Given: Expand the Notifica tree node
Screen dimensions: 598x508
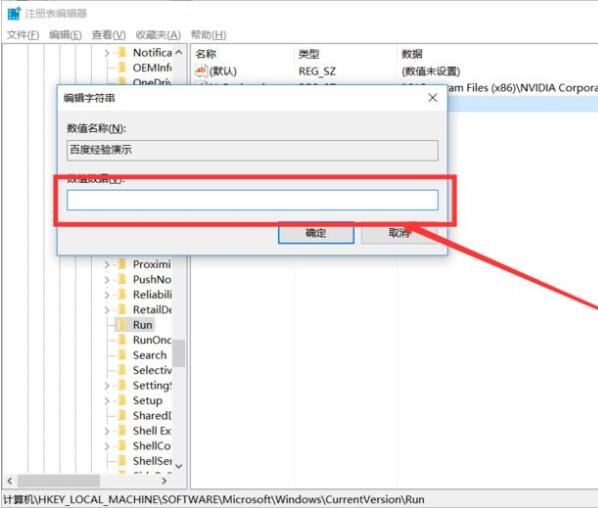Looking at the screenshot, I should pos(107,53).
